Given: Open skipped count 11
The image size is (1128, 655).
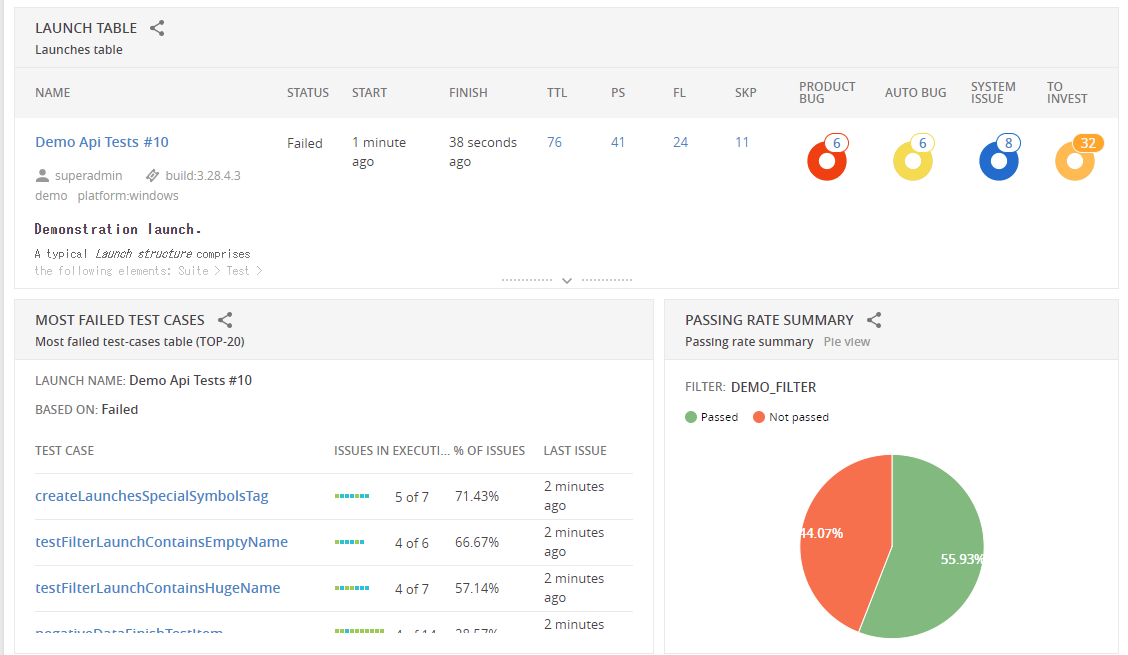Looking at the screenshot, I should [x=742, y=142].
